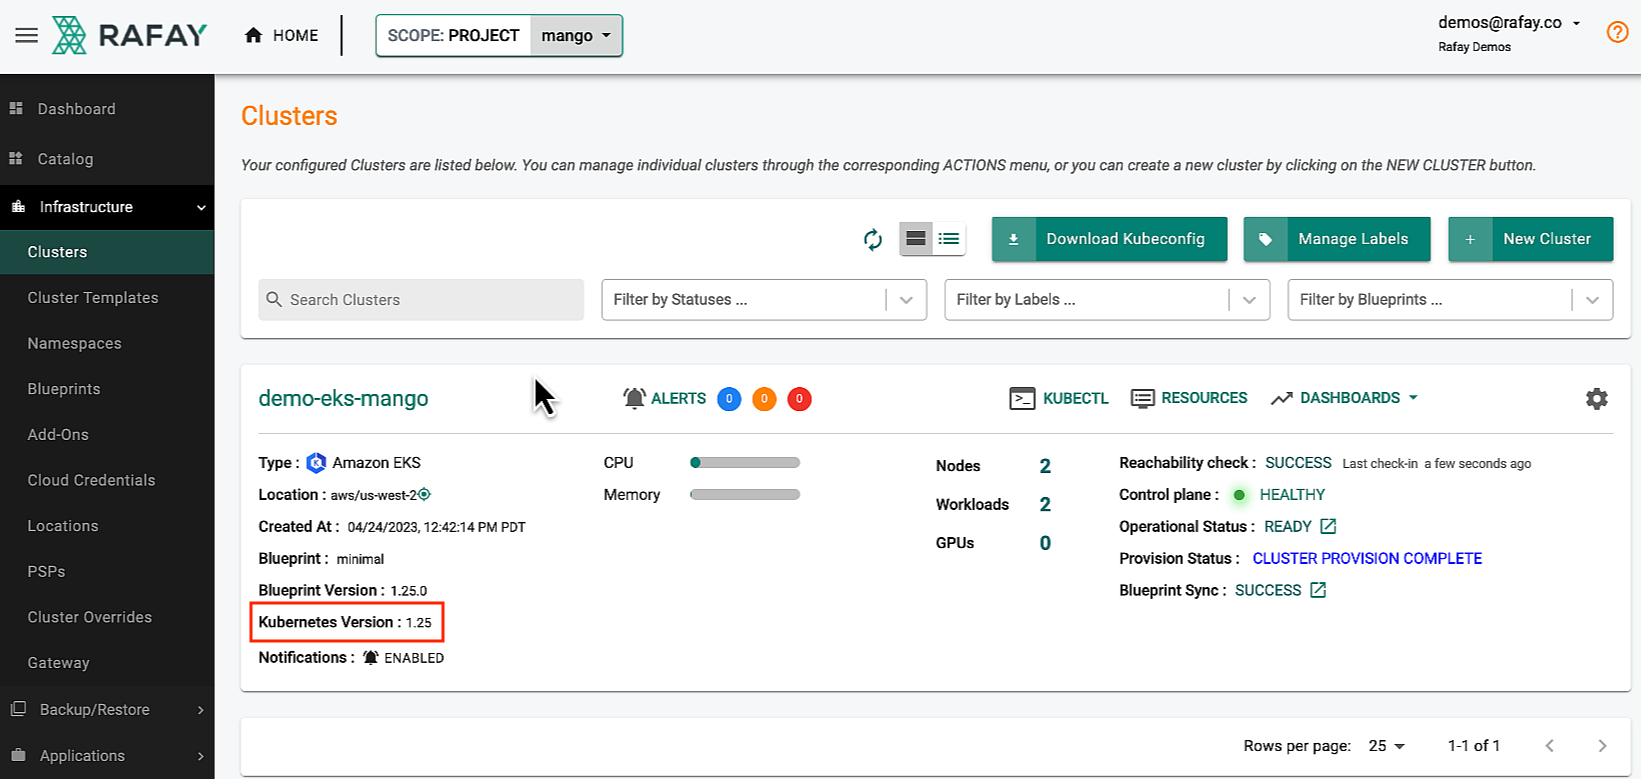Open PSPs in sidebar
The width and height of the screenshot is (1641, 779).
click(107, 572)
